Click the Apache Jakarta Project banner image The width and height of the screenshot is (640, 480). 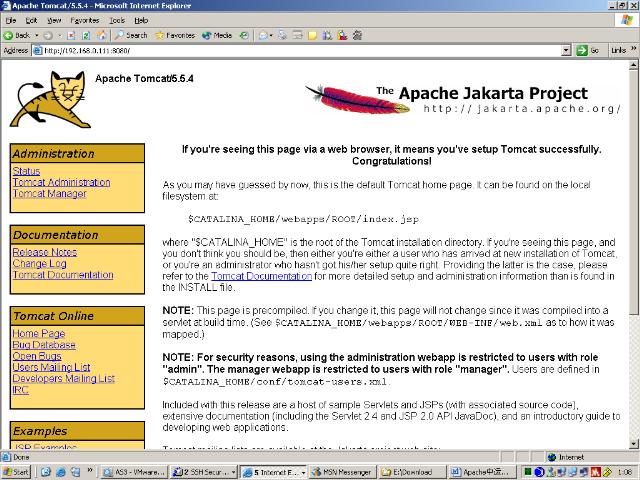coord(463,99)
